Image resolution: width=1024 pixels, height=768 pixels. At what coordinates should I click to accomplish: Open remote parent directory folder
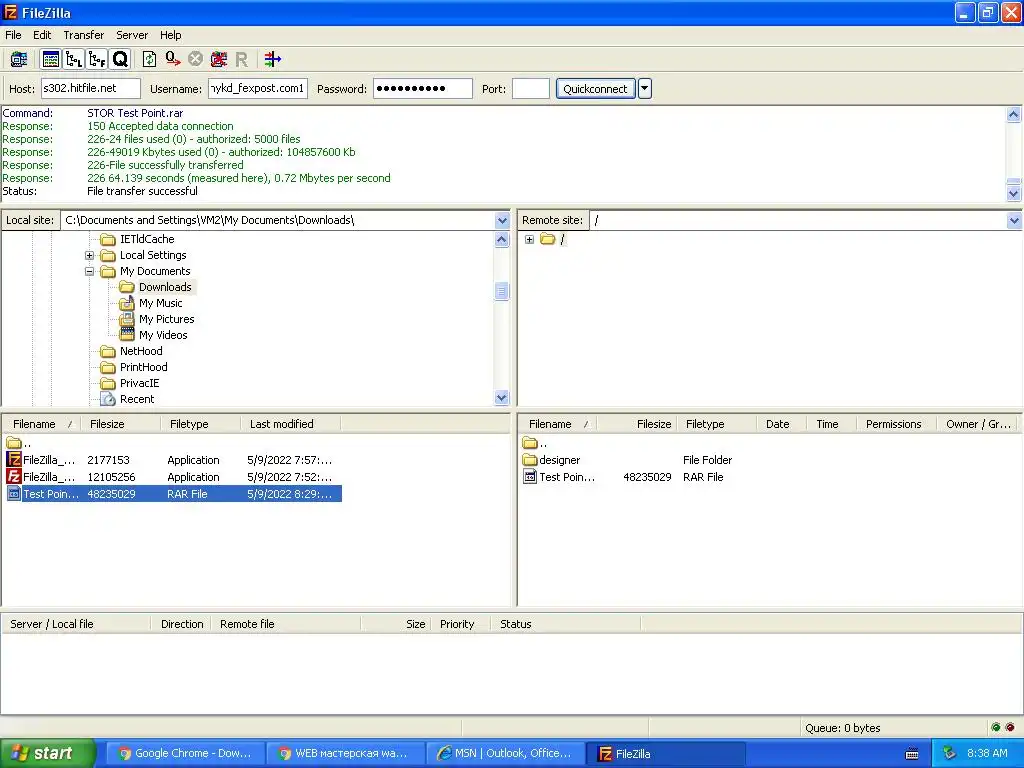point(534,443)
